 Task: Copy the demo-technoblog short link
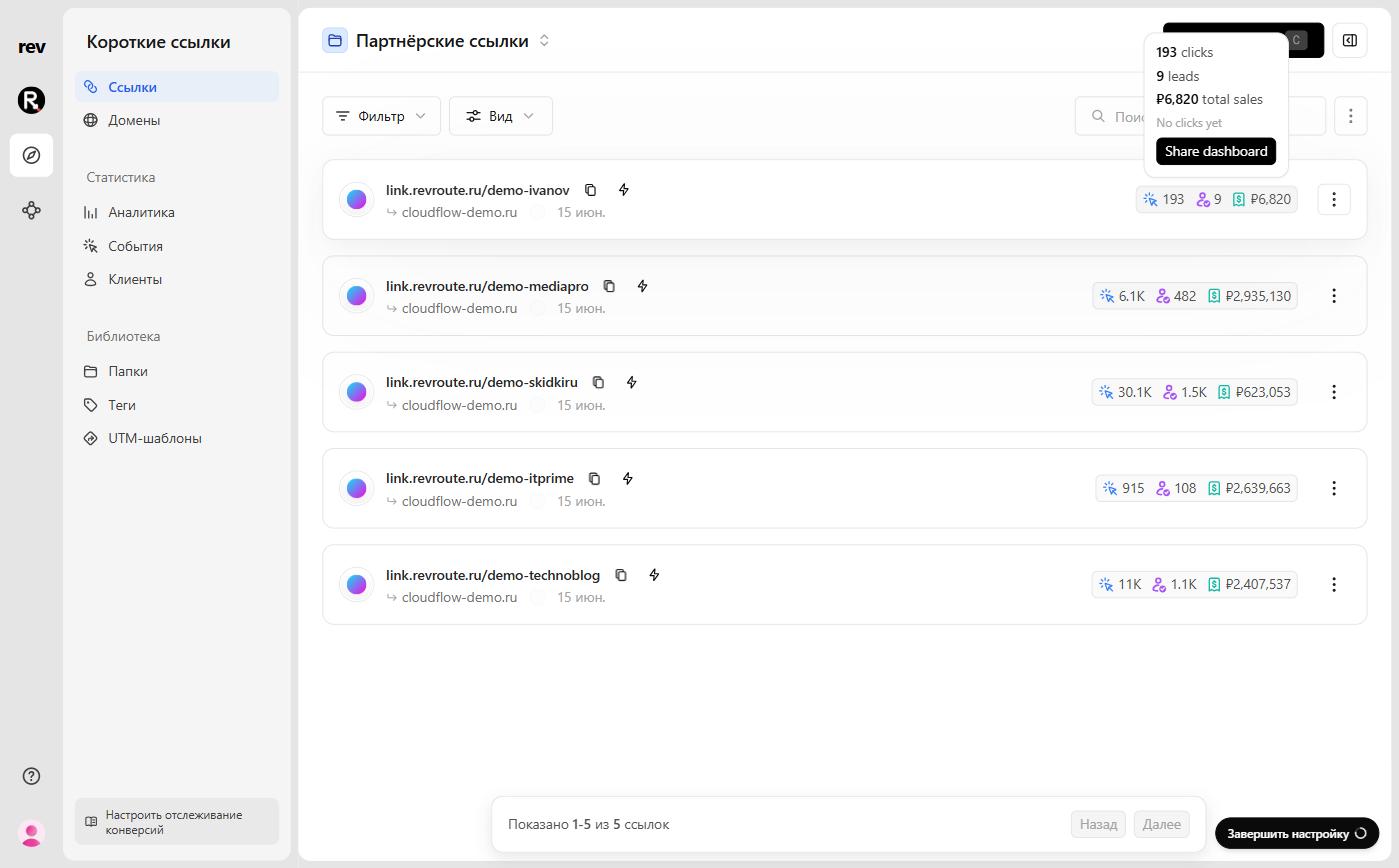pos(620,575)
